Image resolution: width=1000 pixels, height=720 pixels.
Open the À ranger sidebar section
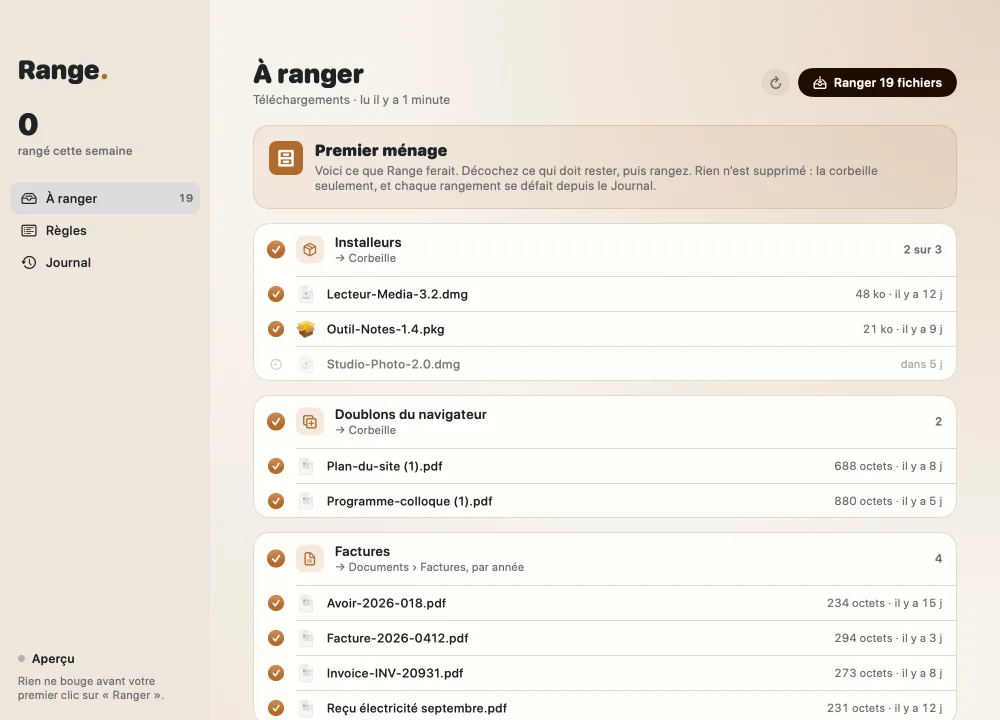[105, 198]
